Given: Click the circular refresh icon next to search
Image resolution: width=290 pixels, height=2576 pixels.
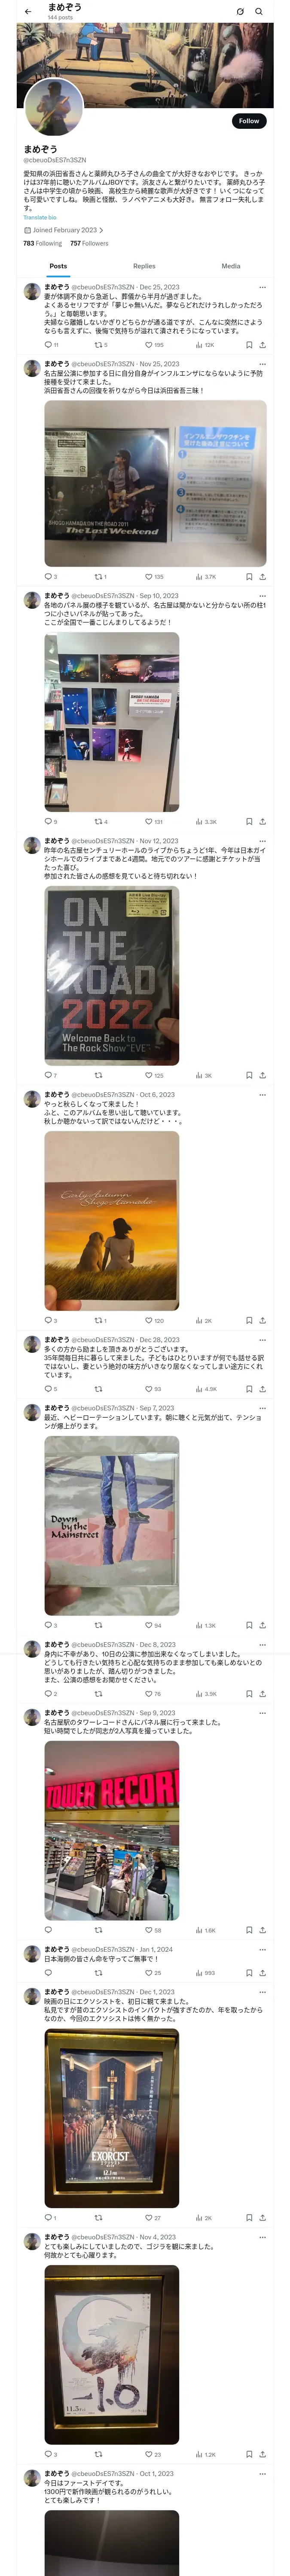Looking at the screenshot, I should [x=240, y=12].
